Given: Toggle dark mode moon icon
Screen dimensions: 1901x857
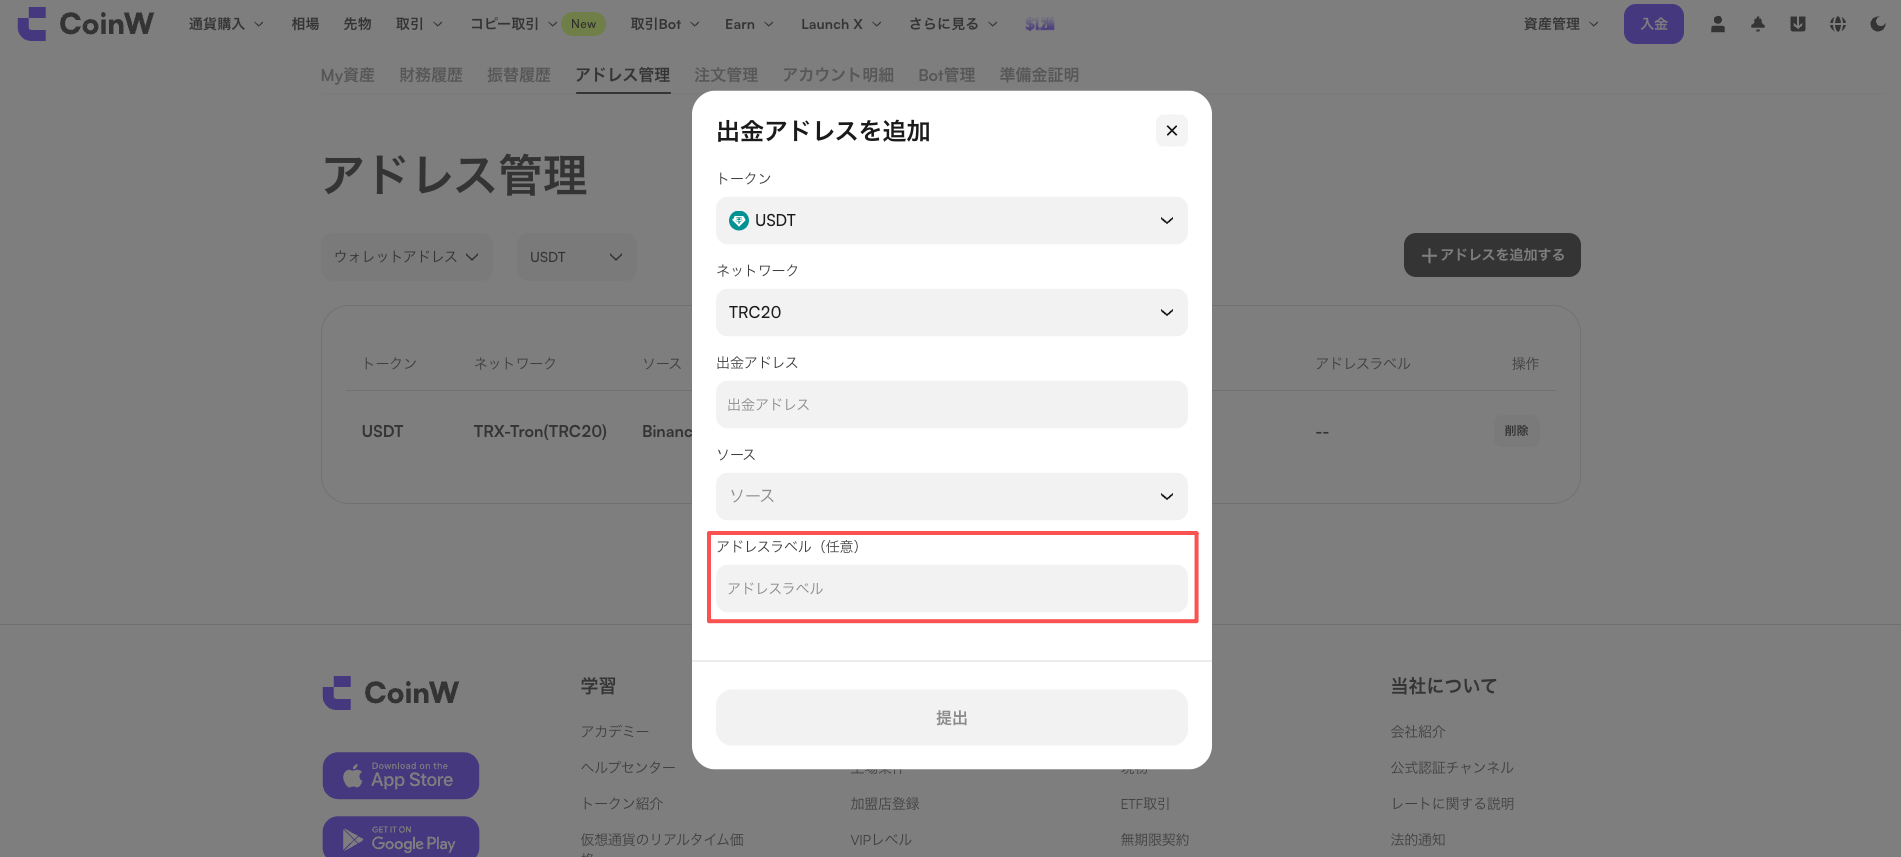Looking at the screenshot, I should (1877, 24).
